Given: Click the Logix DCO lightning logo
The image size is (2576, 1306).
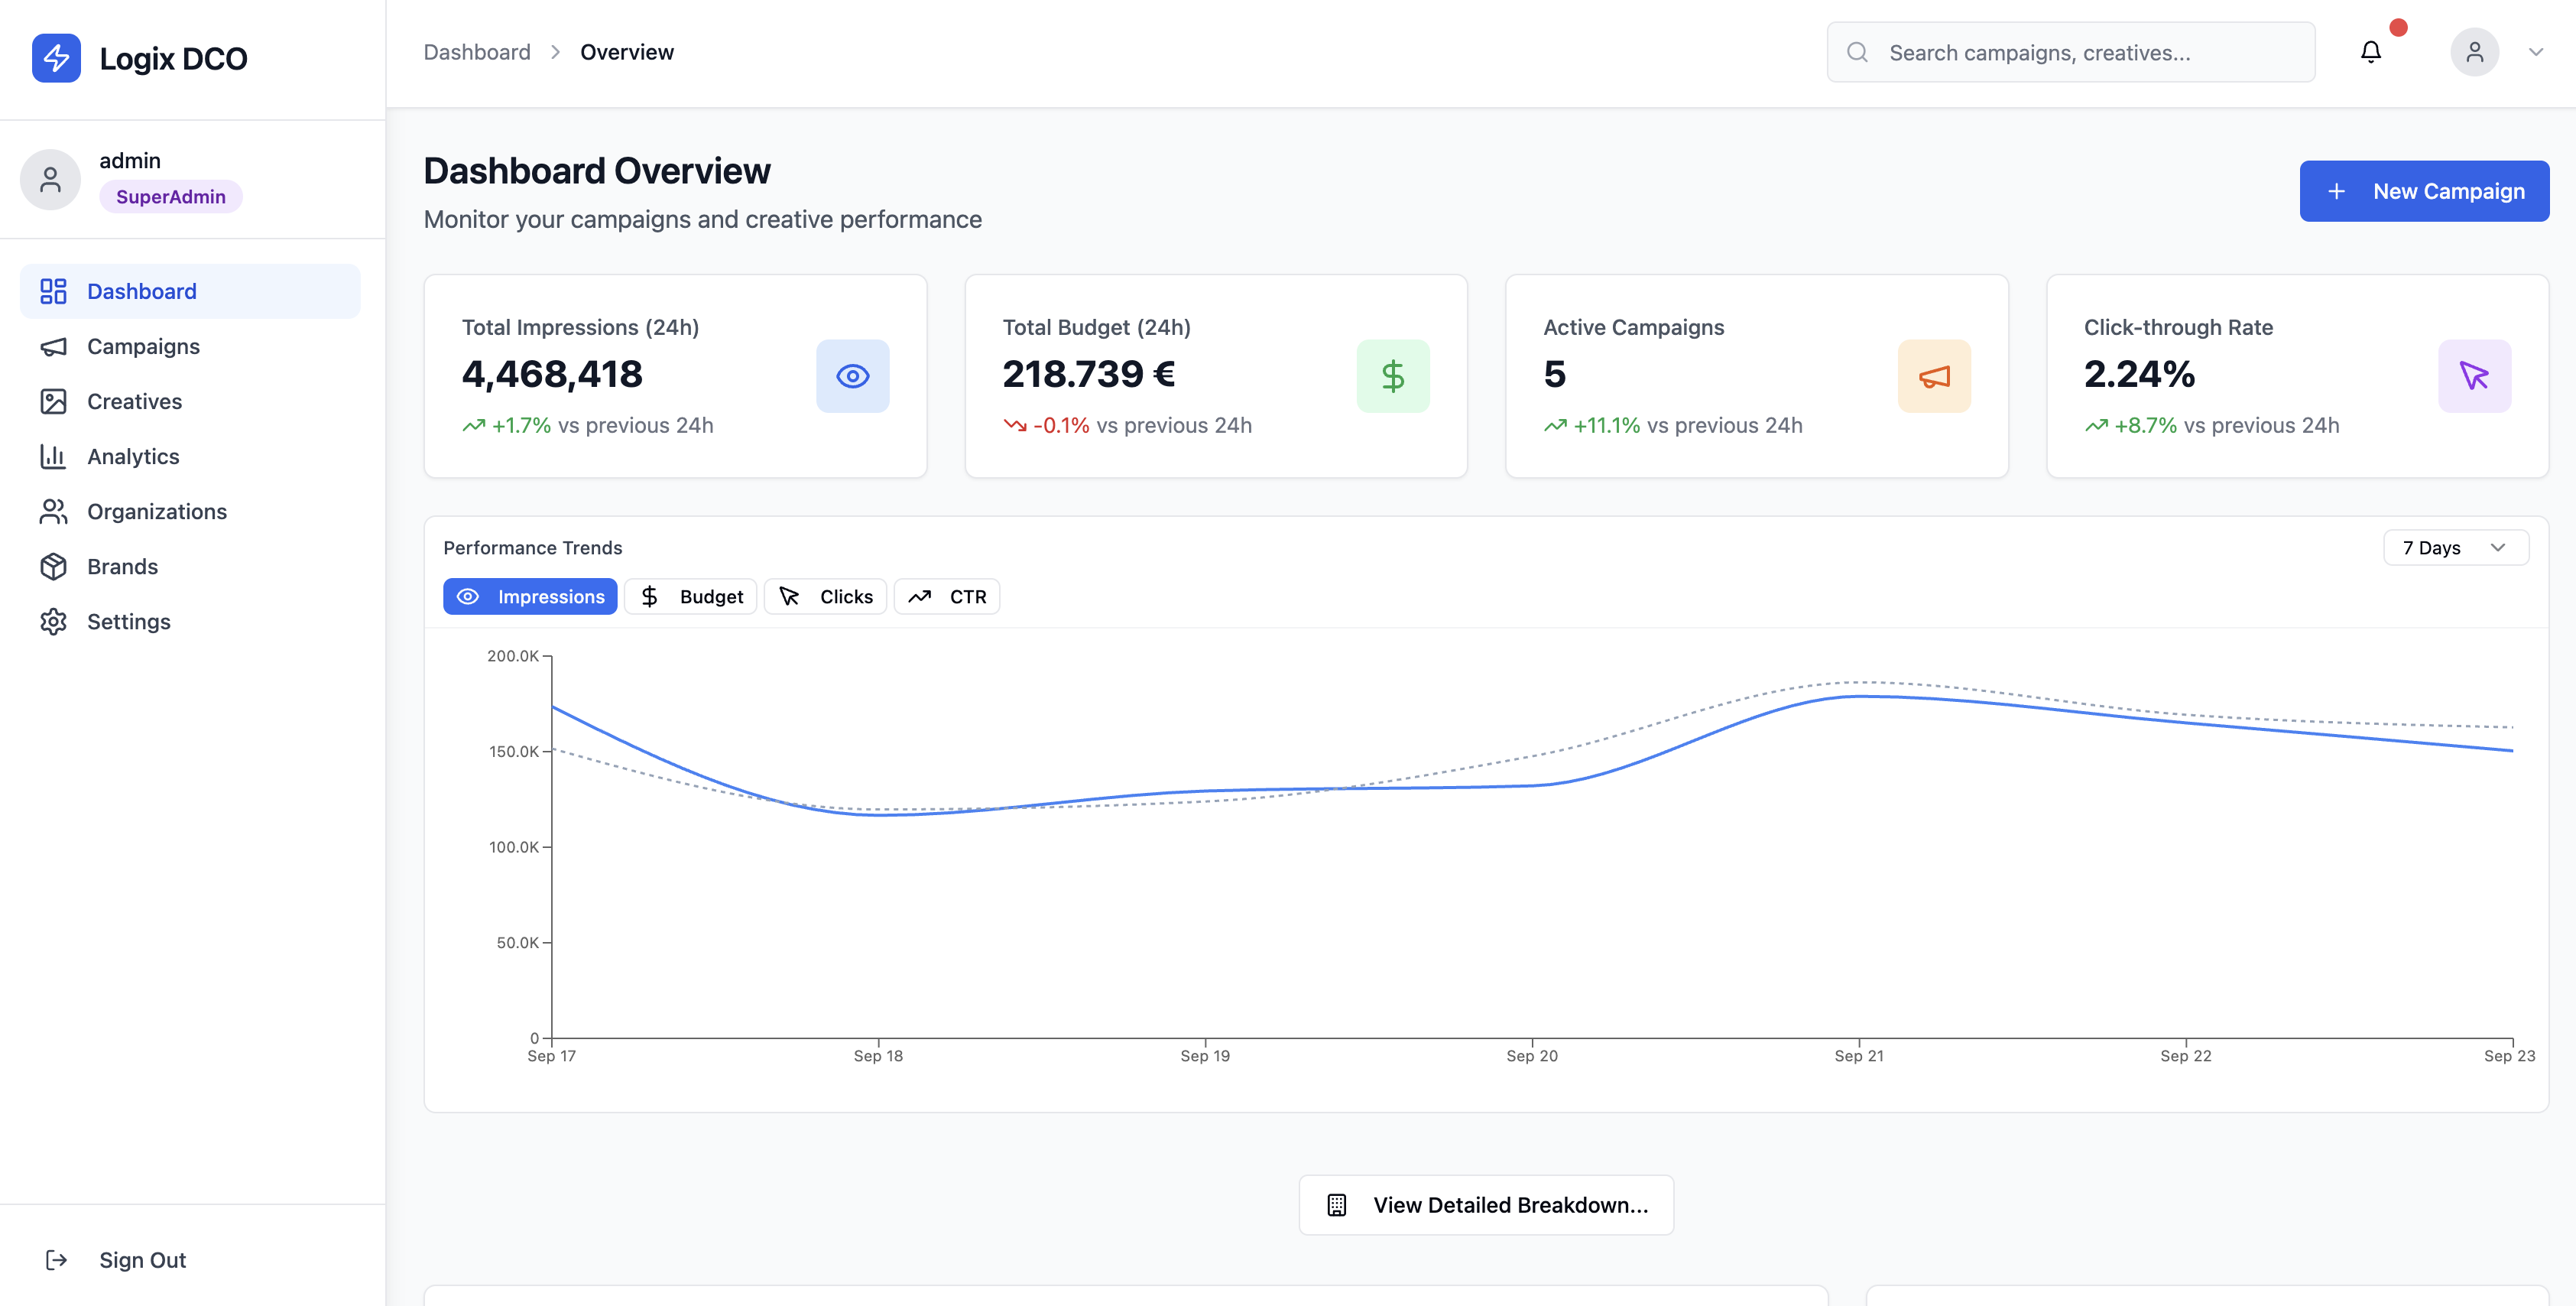Looking at the screenshot, I should coord(56,58).
